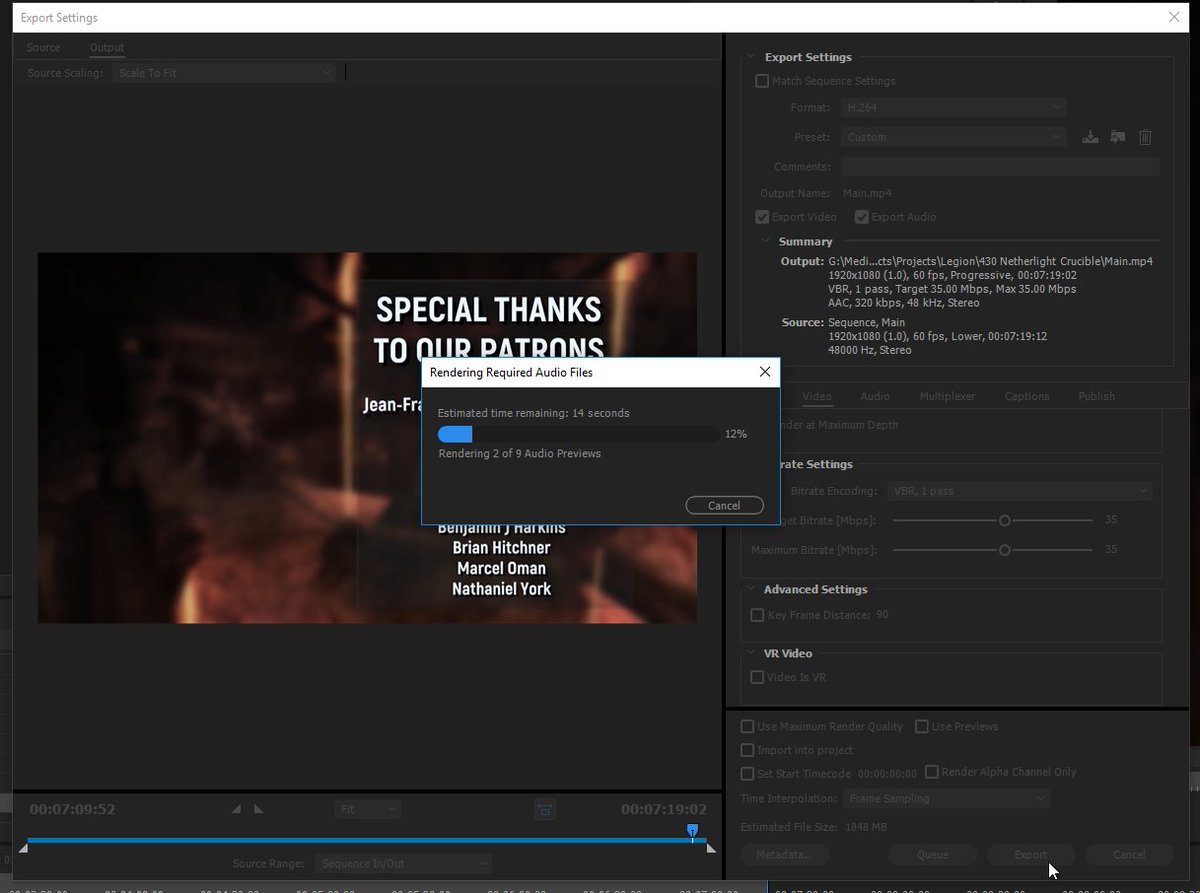Cancel the audio rendering progress dialog
This screenshot has width=1200, height=893.
point(724,505)
